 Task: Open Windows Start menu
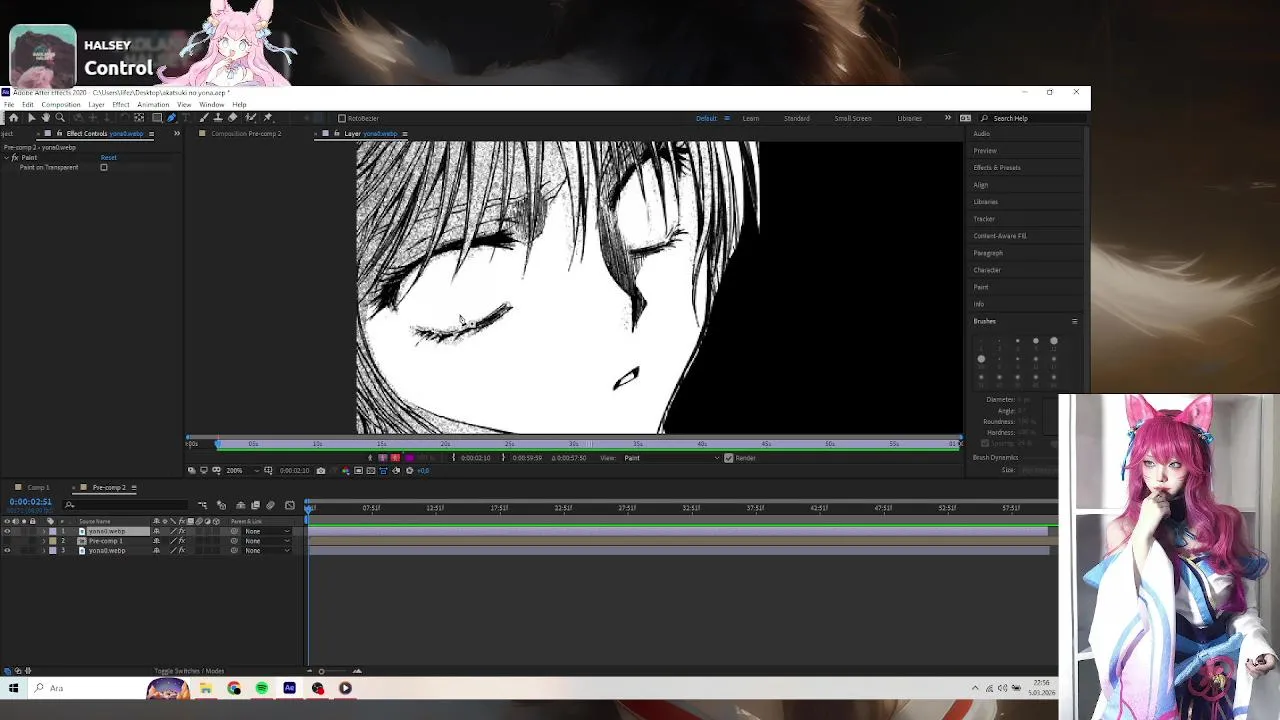pyautogui.click(x=13, y=688)
